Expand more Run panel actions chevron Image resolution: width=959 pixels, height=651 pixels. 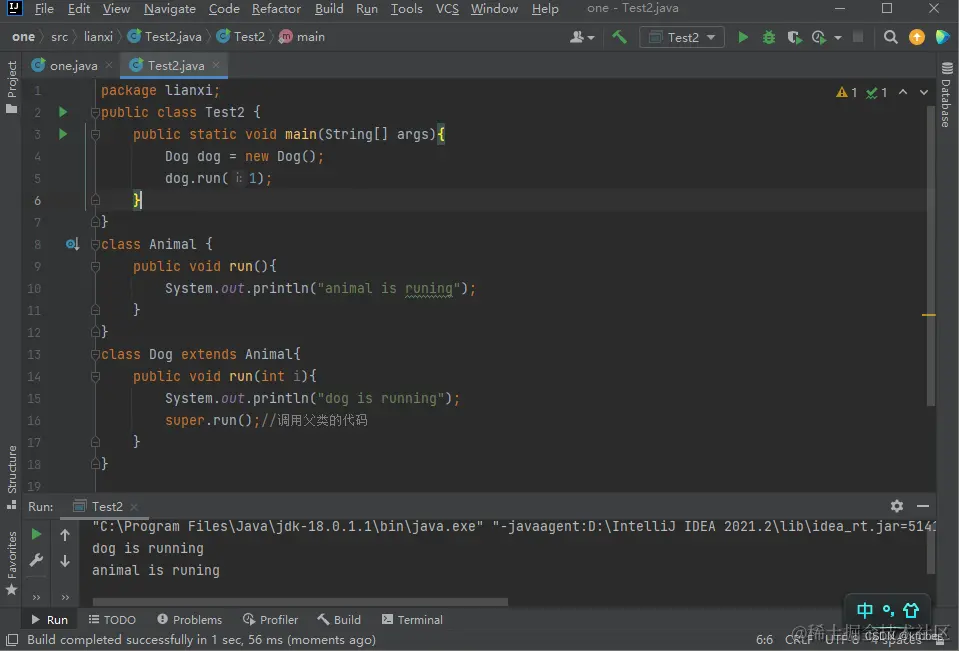coord(37,597)
